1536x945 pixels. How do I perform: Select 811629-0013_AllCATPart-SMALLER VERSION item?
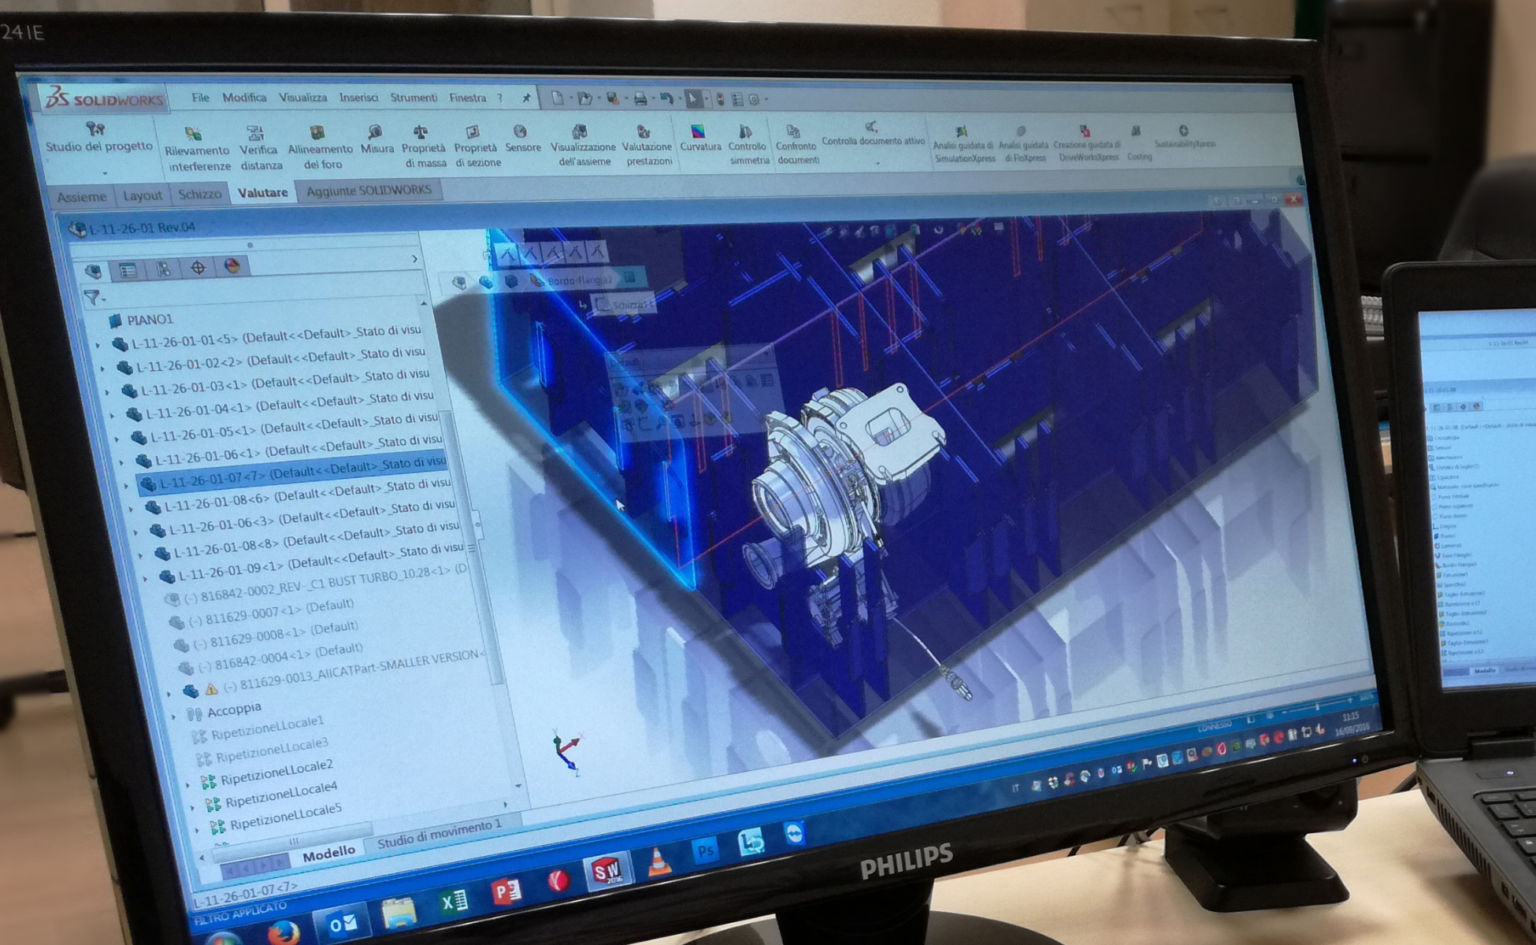(352, 673)
